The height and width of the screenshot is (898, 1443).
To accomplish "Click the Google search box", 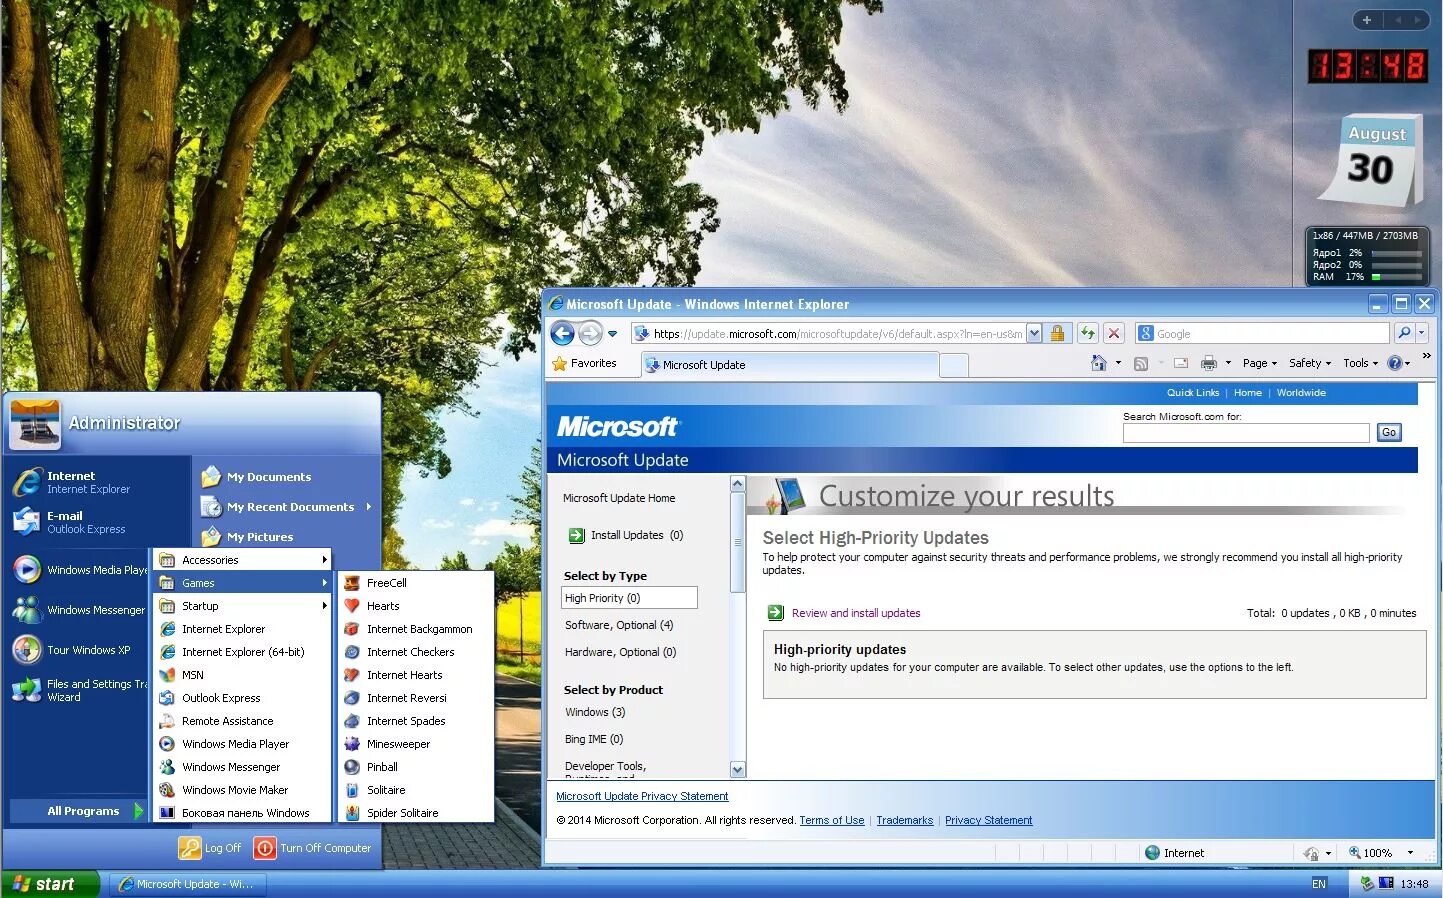I will [x=1263, y=334].
